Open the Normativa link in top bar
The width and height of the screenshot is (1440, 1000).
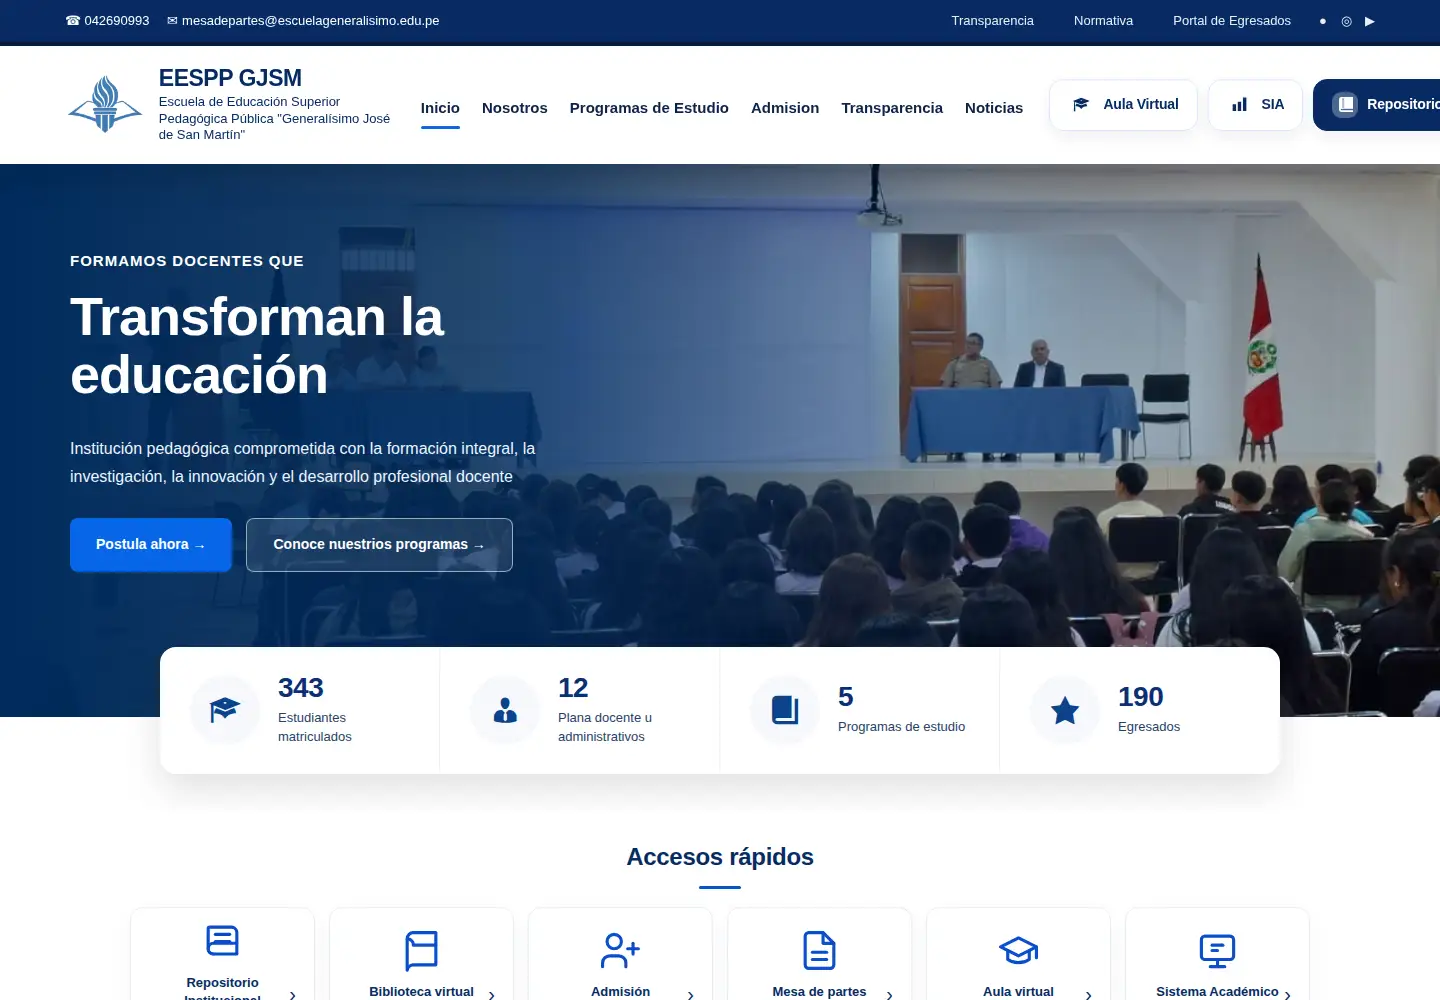click(x=1103, y=21)
